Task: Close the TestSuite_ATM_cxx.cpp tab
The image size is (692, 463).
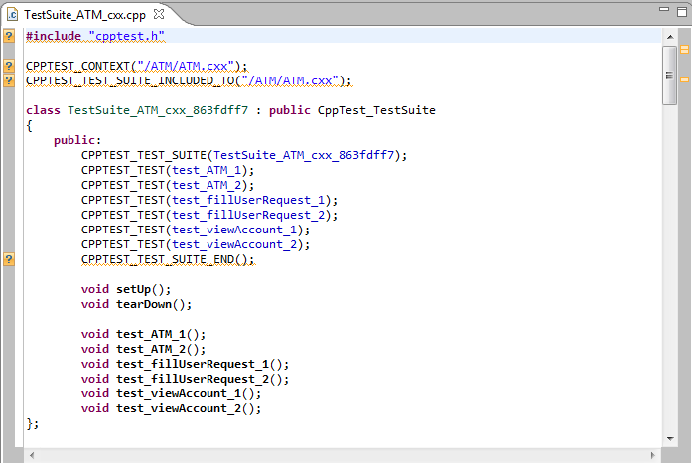Action: [x=159, y=15]
